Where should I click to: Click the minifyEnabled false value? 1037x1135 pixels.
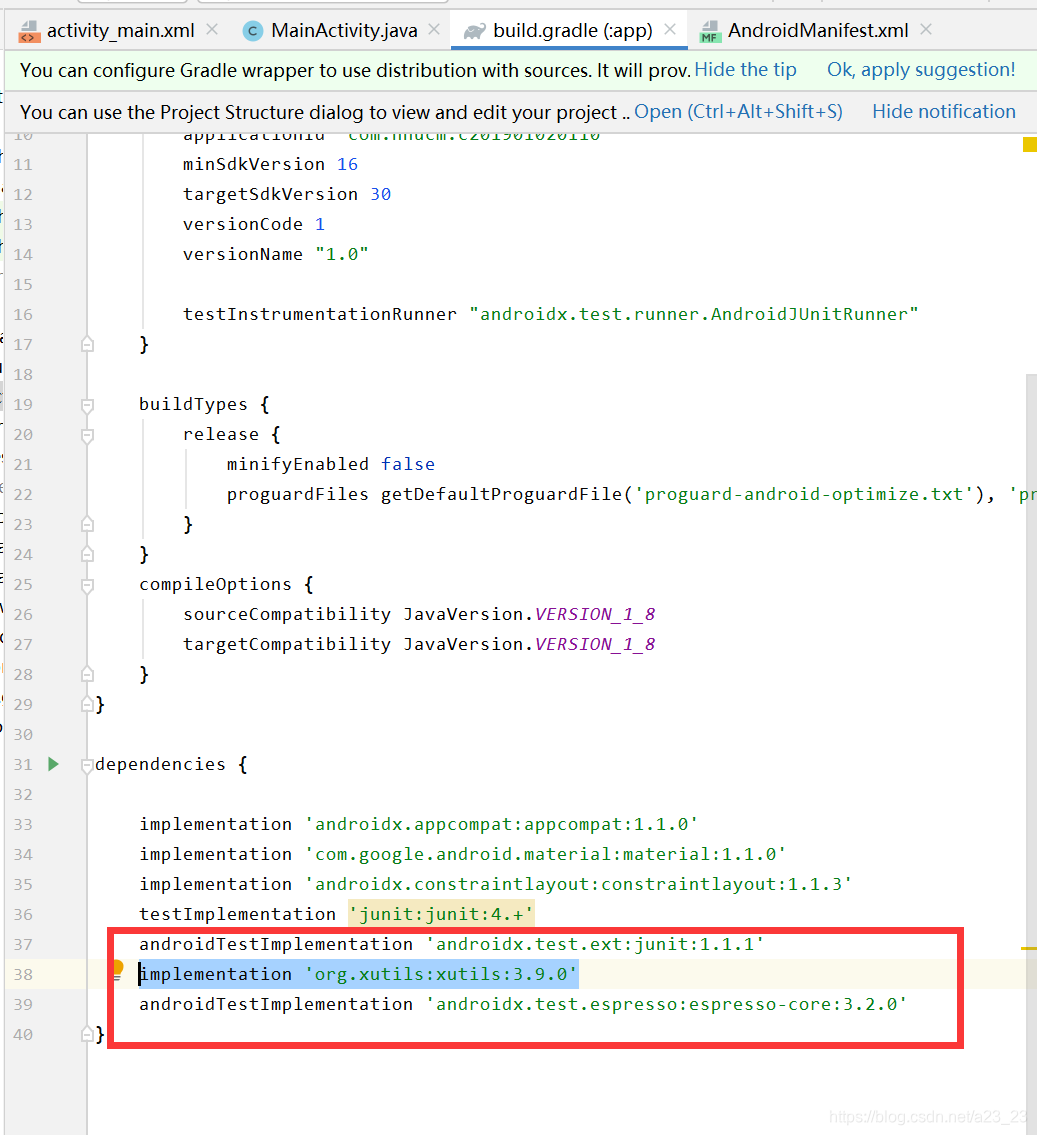408,464
